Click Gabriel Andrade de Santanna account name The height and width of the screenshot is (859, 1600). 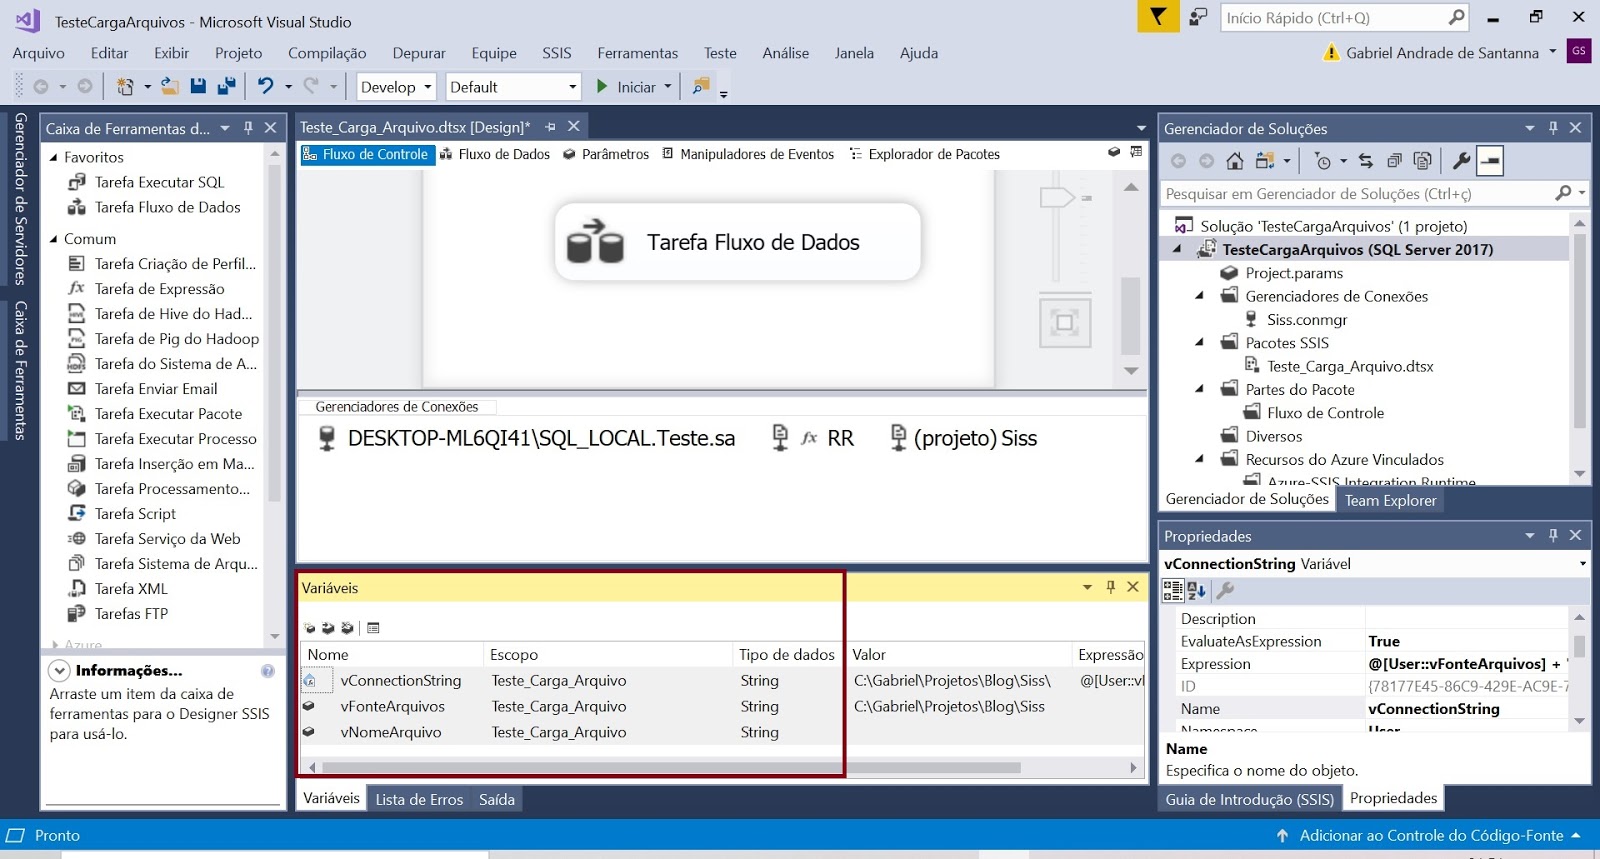pos(1442,53)
